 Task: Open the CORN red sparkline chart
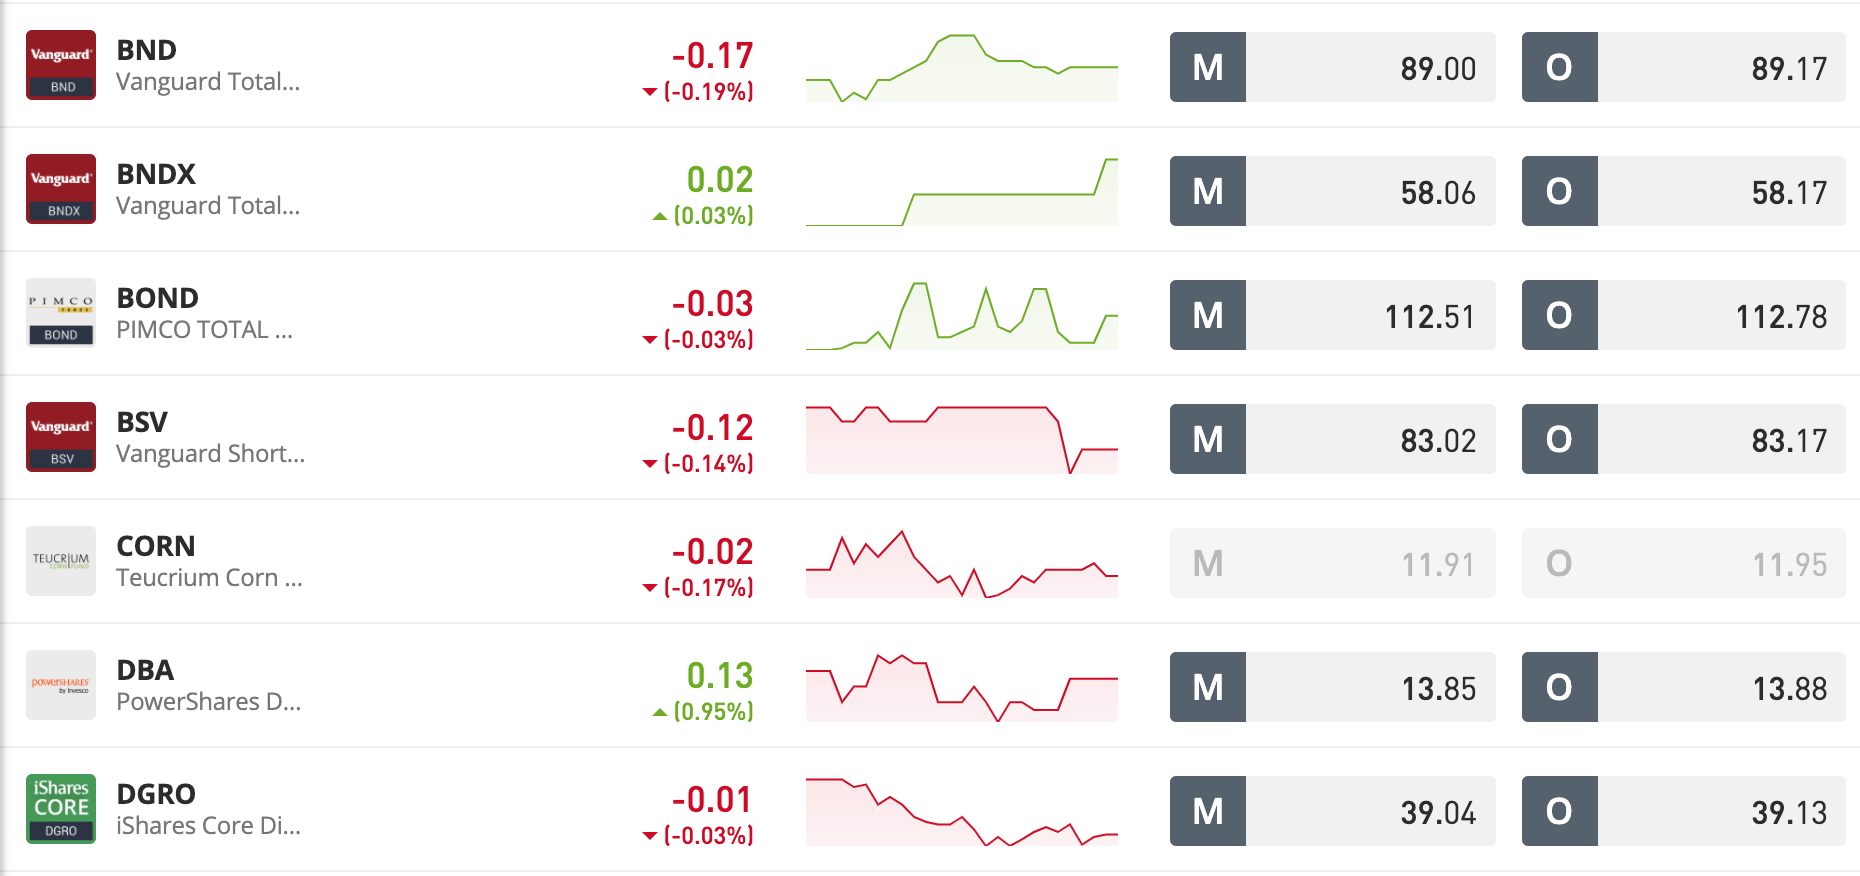click(962, 564)
